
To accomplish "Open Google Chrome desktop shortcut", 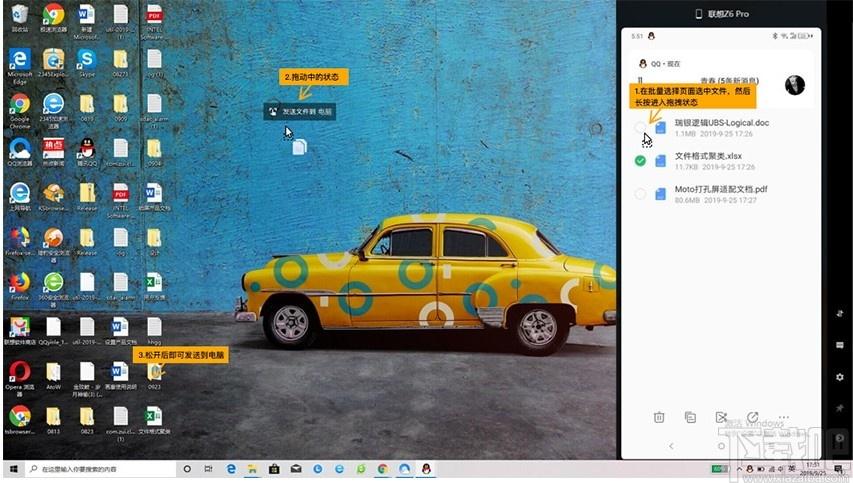I will pyautogui.click(x=19, y=105).
